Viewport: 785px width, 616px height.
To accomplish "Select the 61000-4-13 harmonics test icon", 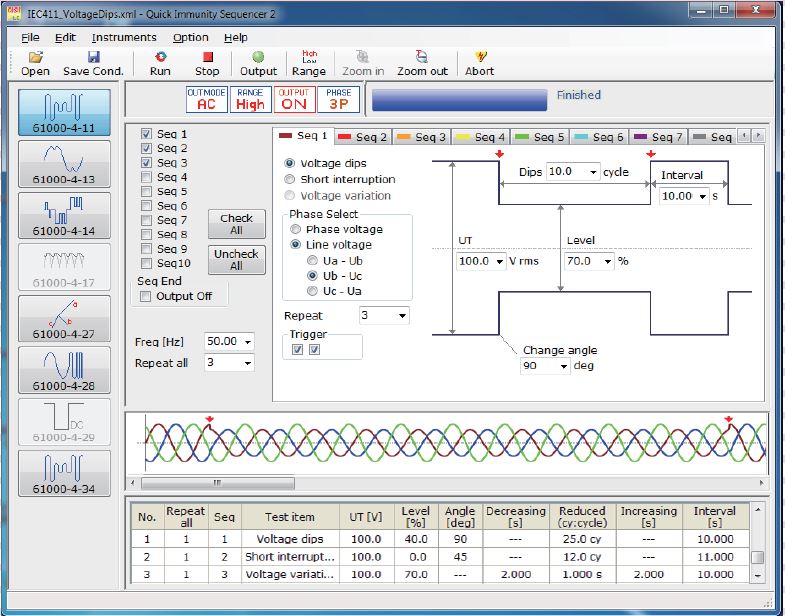I will [64, 164].
